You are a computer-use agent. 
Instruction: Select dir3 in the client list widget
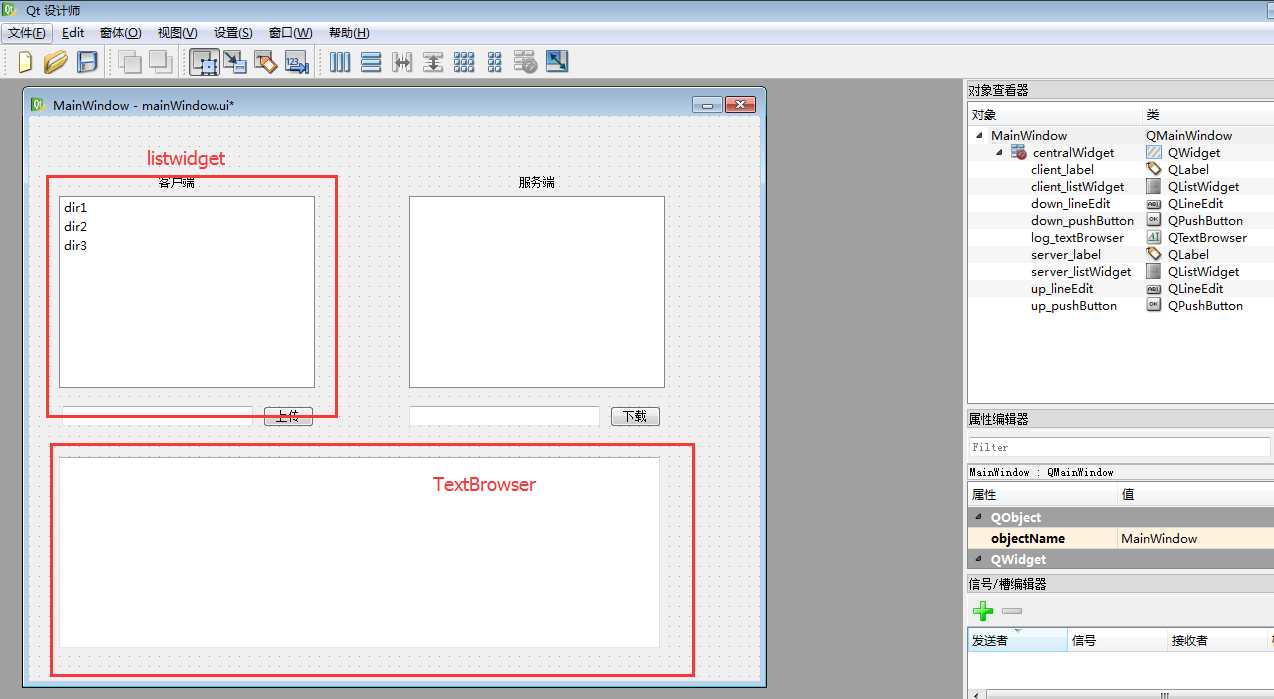point(76,246)
